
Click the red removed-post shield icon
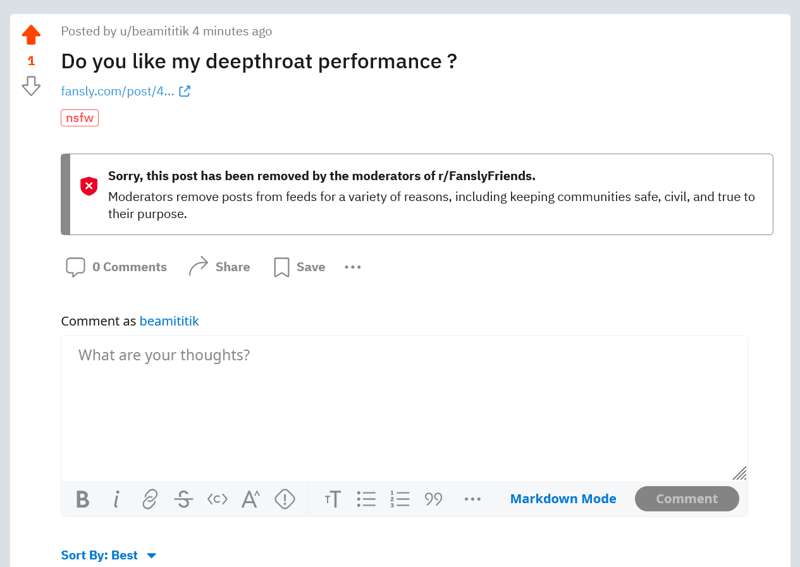click(89, 186)
